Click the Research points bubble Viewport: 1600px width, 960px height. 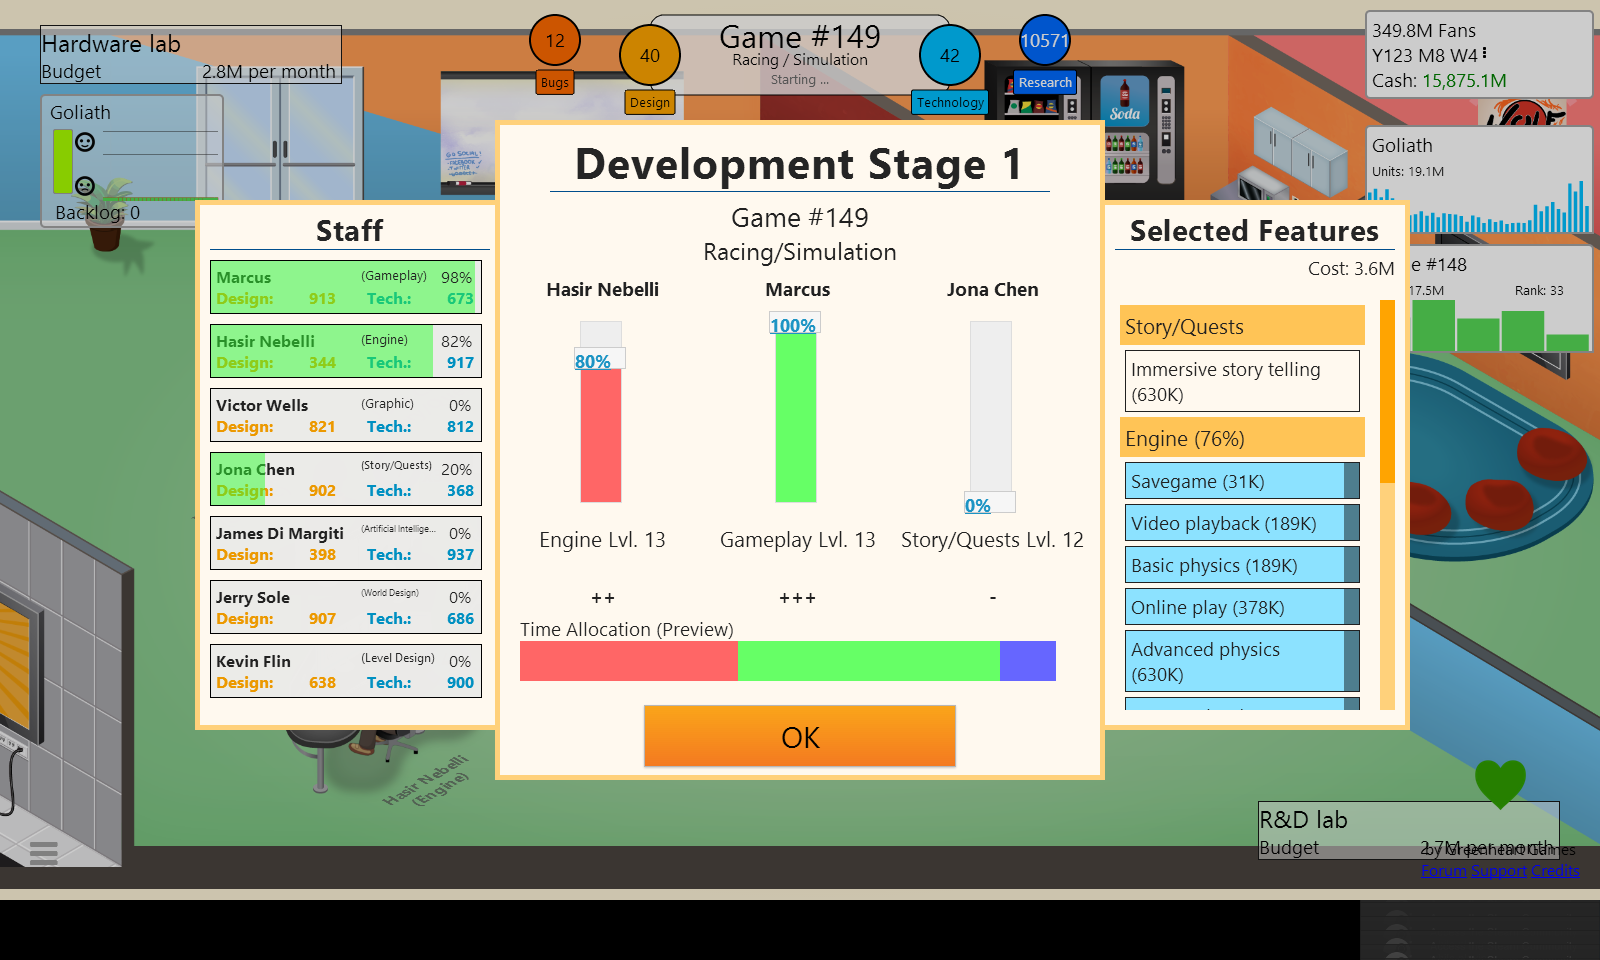(1044, 41)
